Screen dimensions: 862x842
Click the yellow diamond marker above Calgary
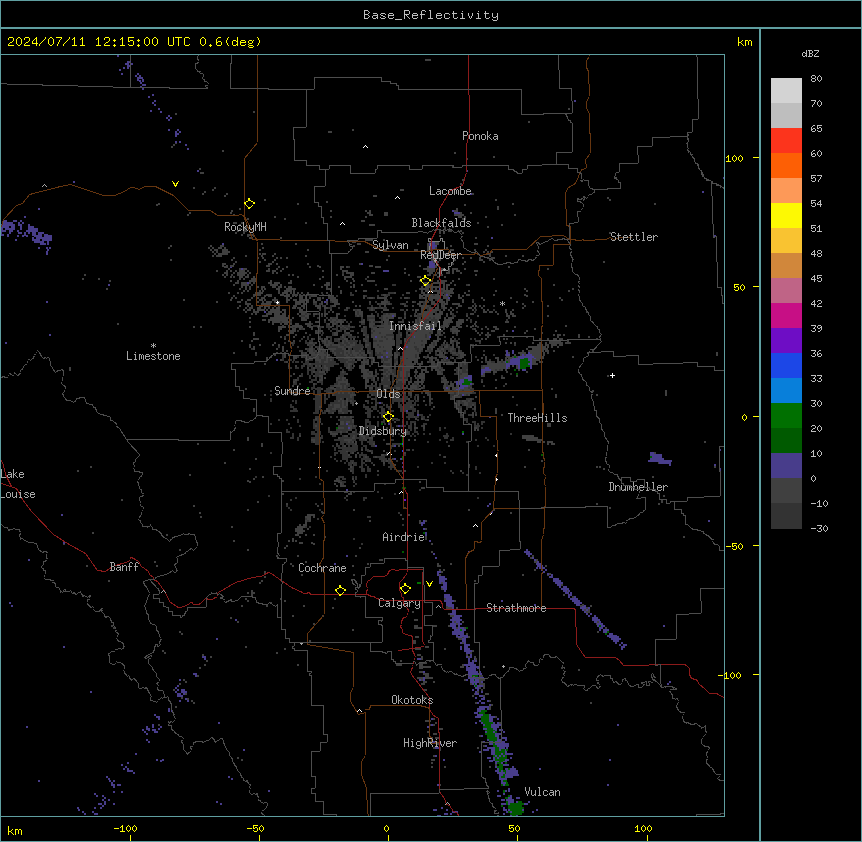tap(406, 589)
